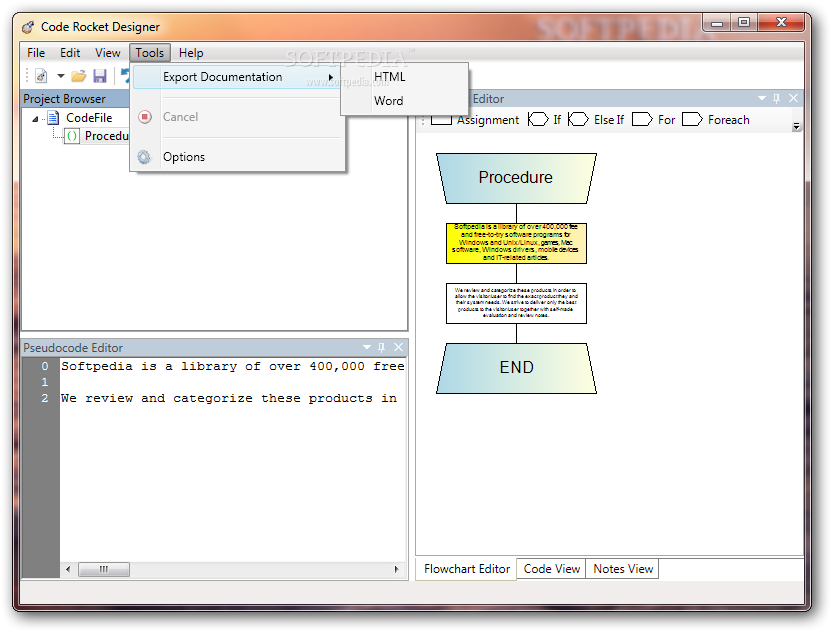The image size is (832, 632).
Task: Click the If label in flowchart toolbar
Action: tap(557, 120)
